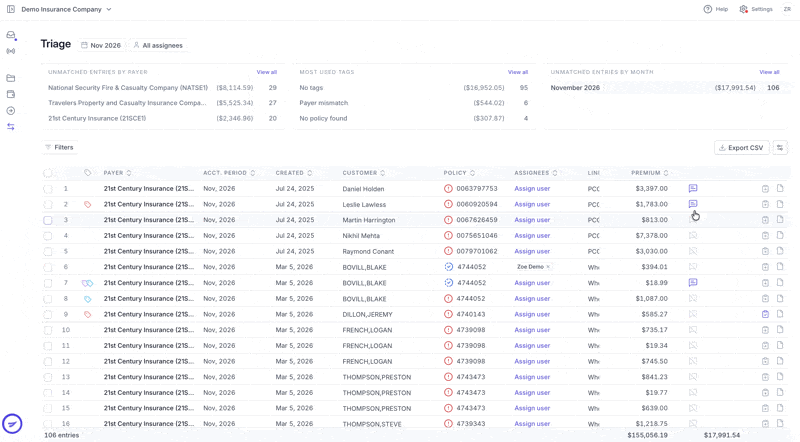Image resolution: width=800 pixels, height=442 pixels.
Task: Open the Filters button
Action: tap(60, 148)
